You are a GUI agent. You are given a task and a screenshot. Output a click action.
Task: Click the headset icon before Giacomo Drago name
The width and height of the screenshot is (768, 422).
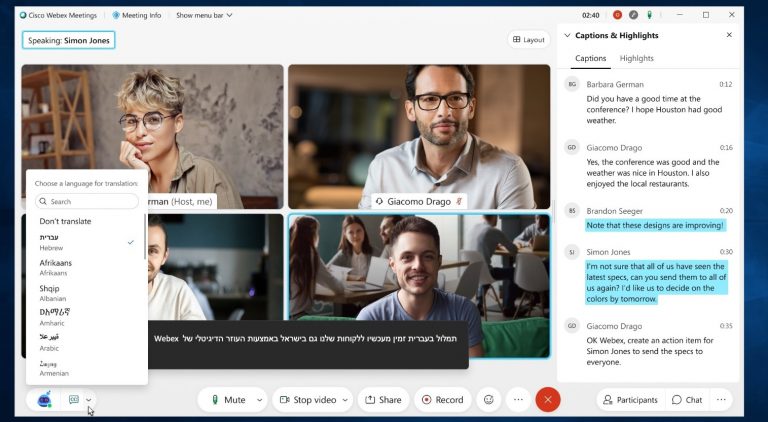[379, 201]
